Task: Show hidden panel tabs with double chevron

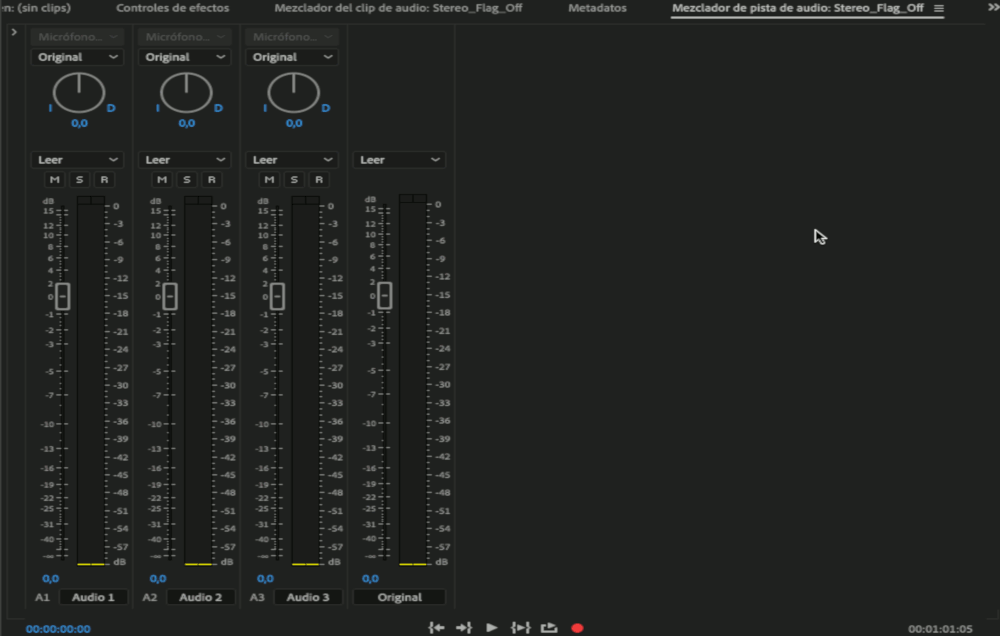Action: tap(991, 8)
